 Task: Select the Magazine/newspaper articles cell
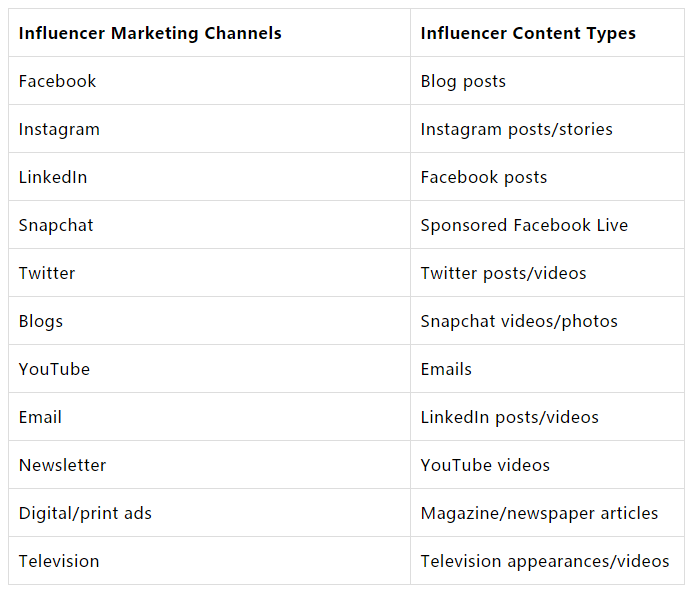click(547, 513)
